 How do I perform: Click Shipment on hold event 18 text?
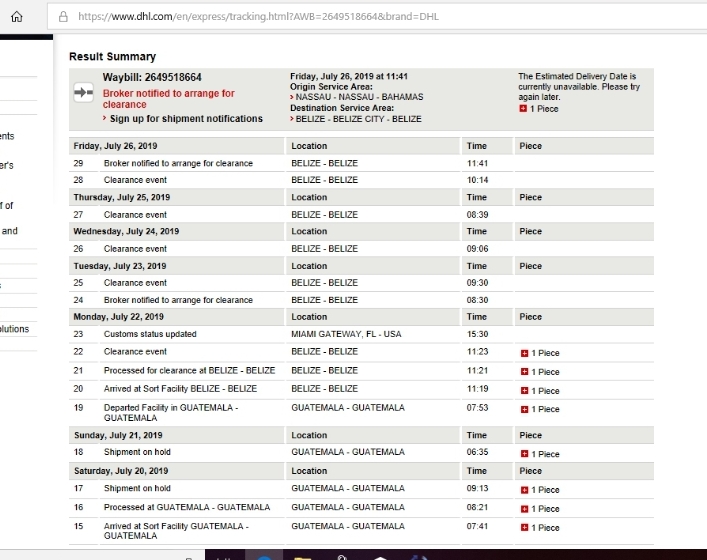tap(137, 452)
